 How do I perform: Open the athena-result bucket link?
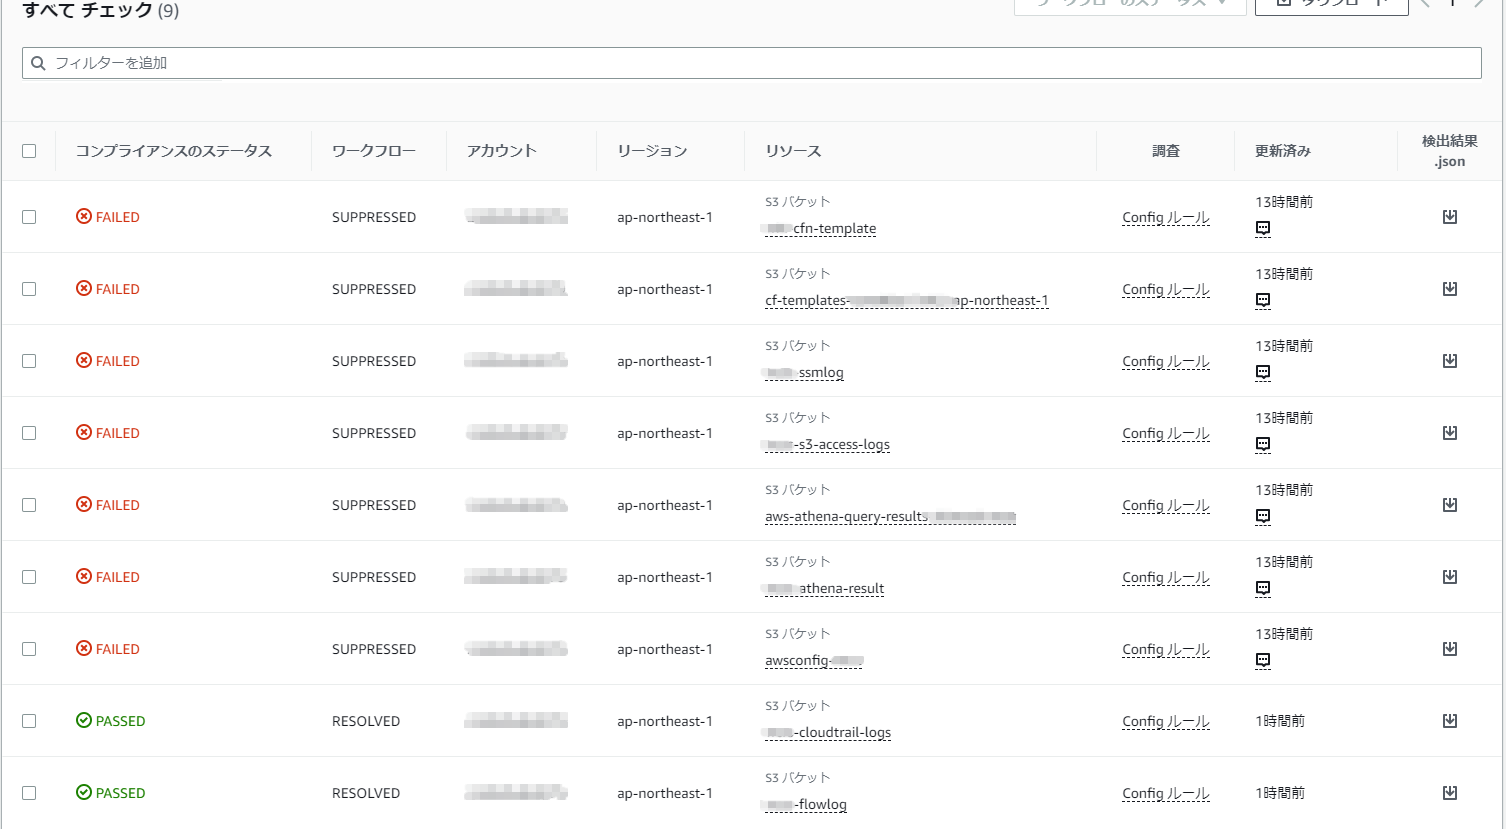pyautogui.click(x=824, y=589)
